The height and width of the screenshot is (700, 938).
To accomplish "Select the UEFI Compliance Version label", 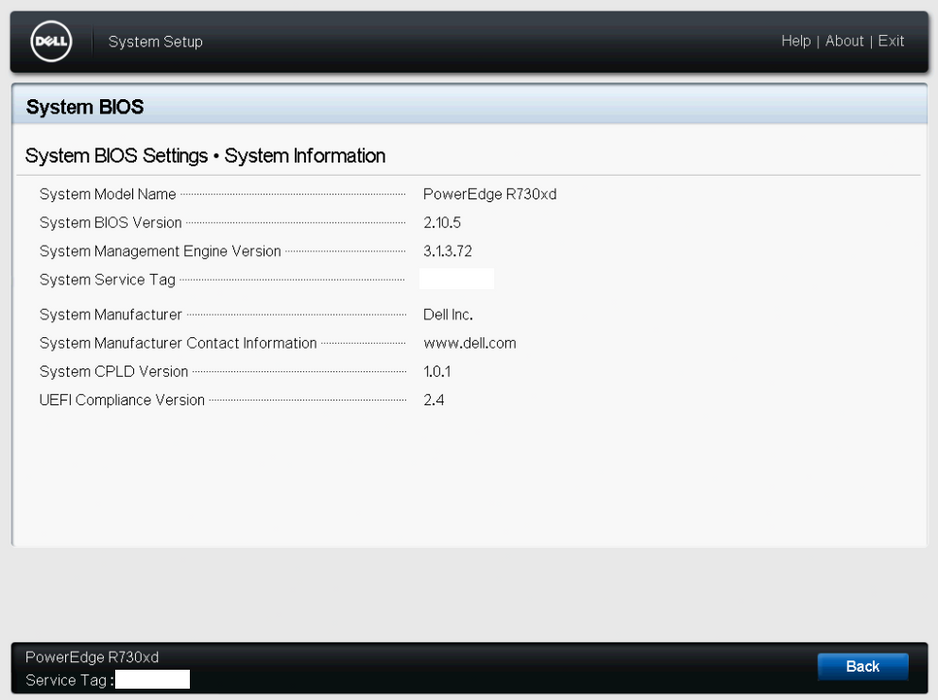I will coord(121,400).
